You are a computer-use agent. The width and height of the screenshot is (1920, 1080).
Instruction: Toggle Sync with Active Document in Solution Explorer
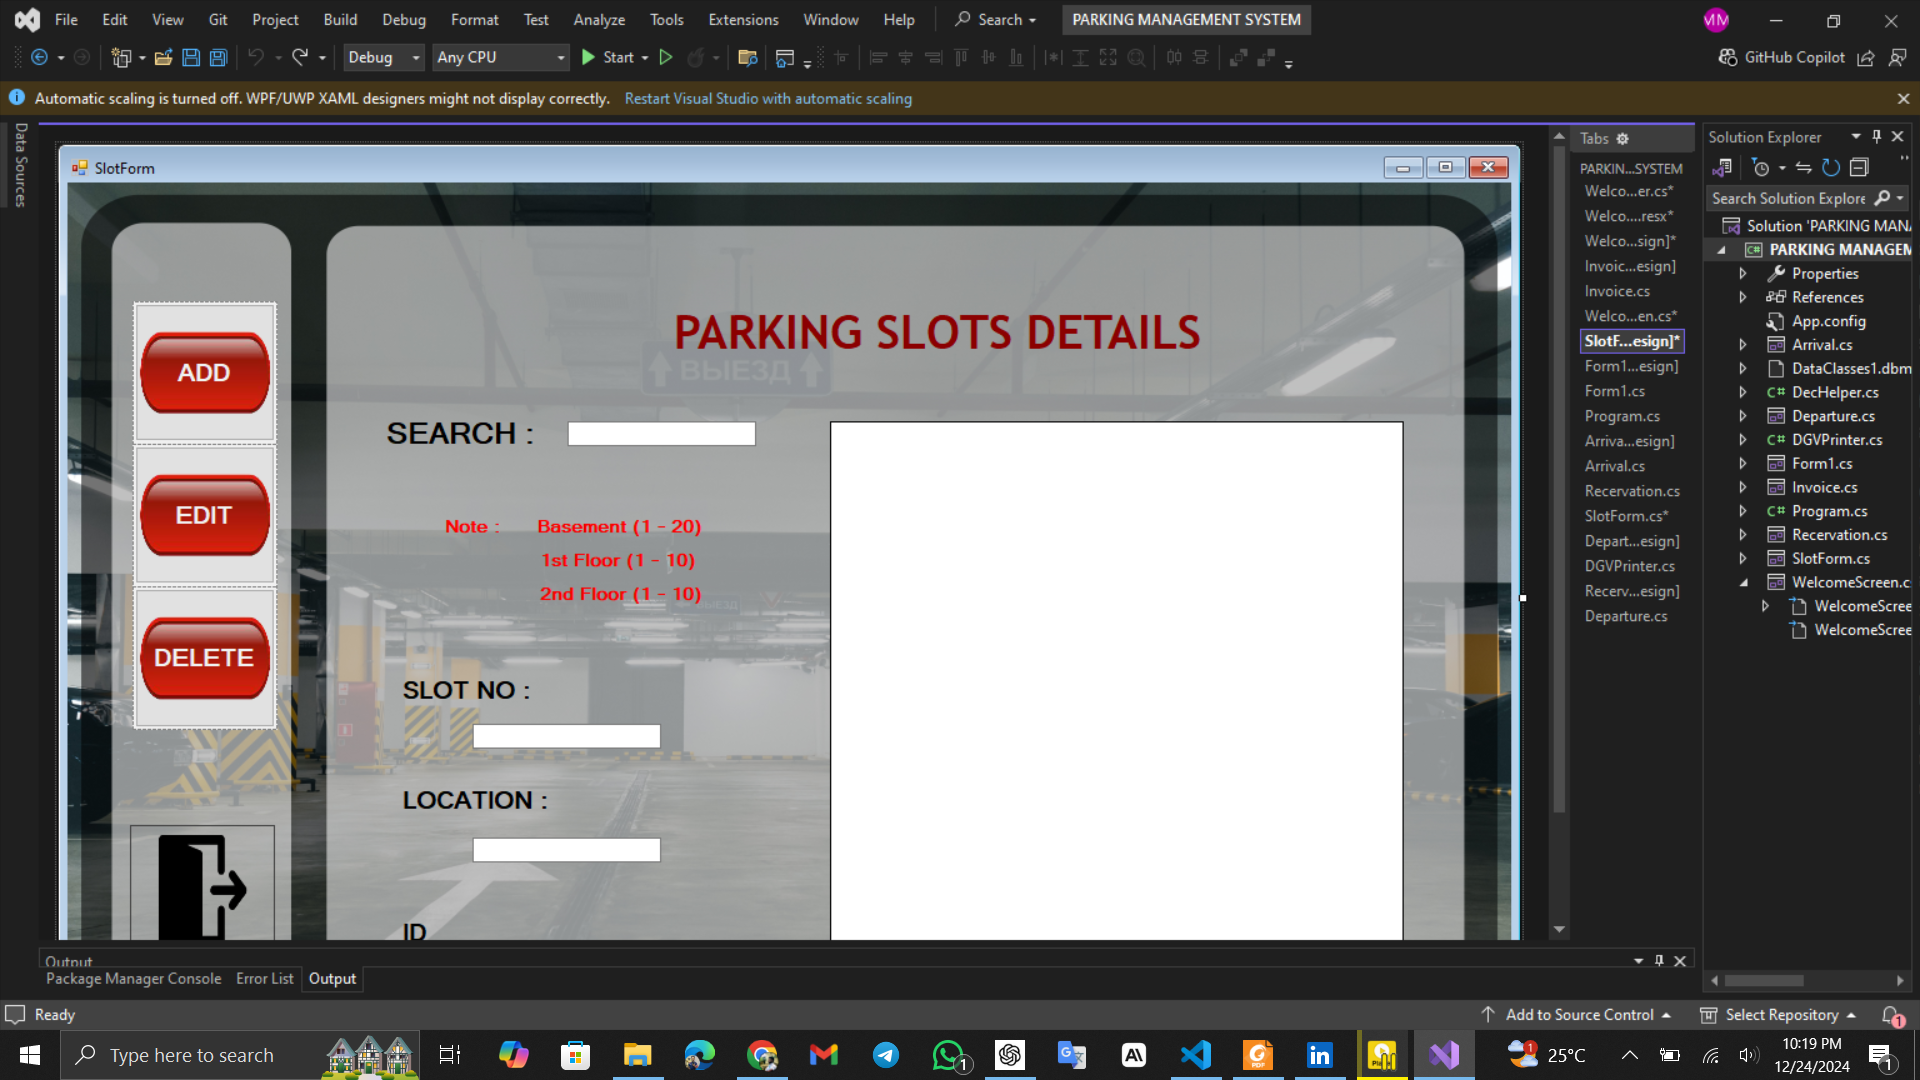[x=1803, y=168]
